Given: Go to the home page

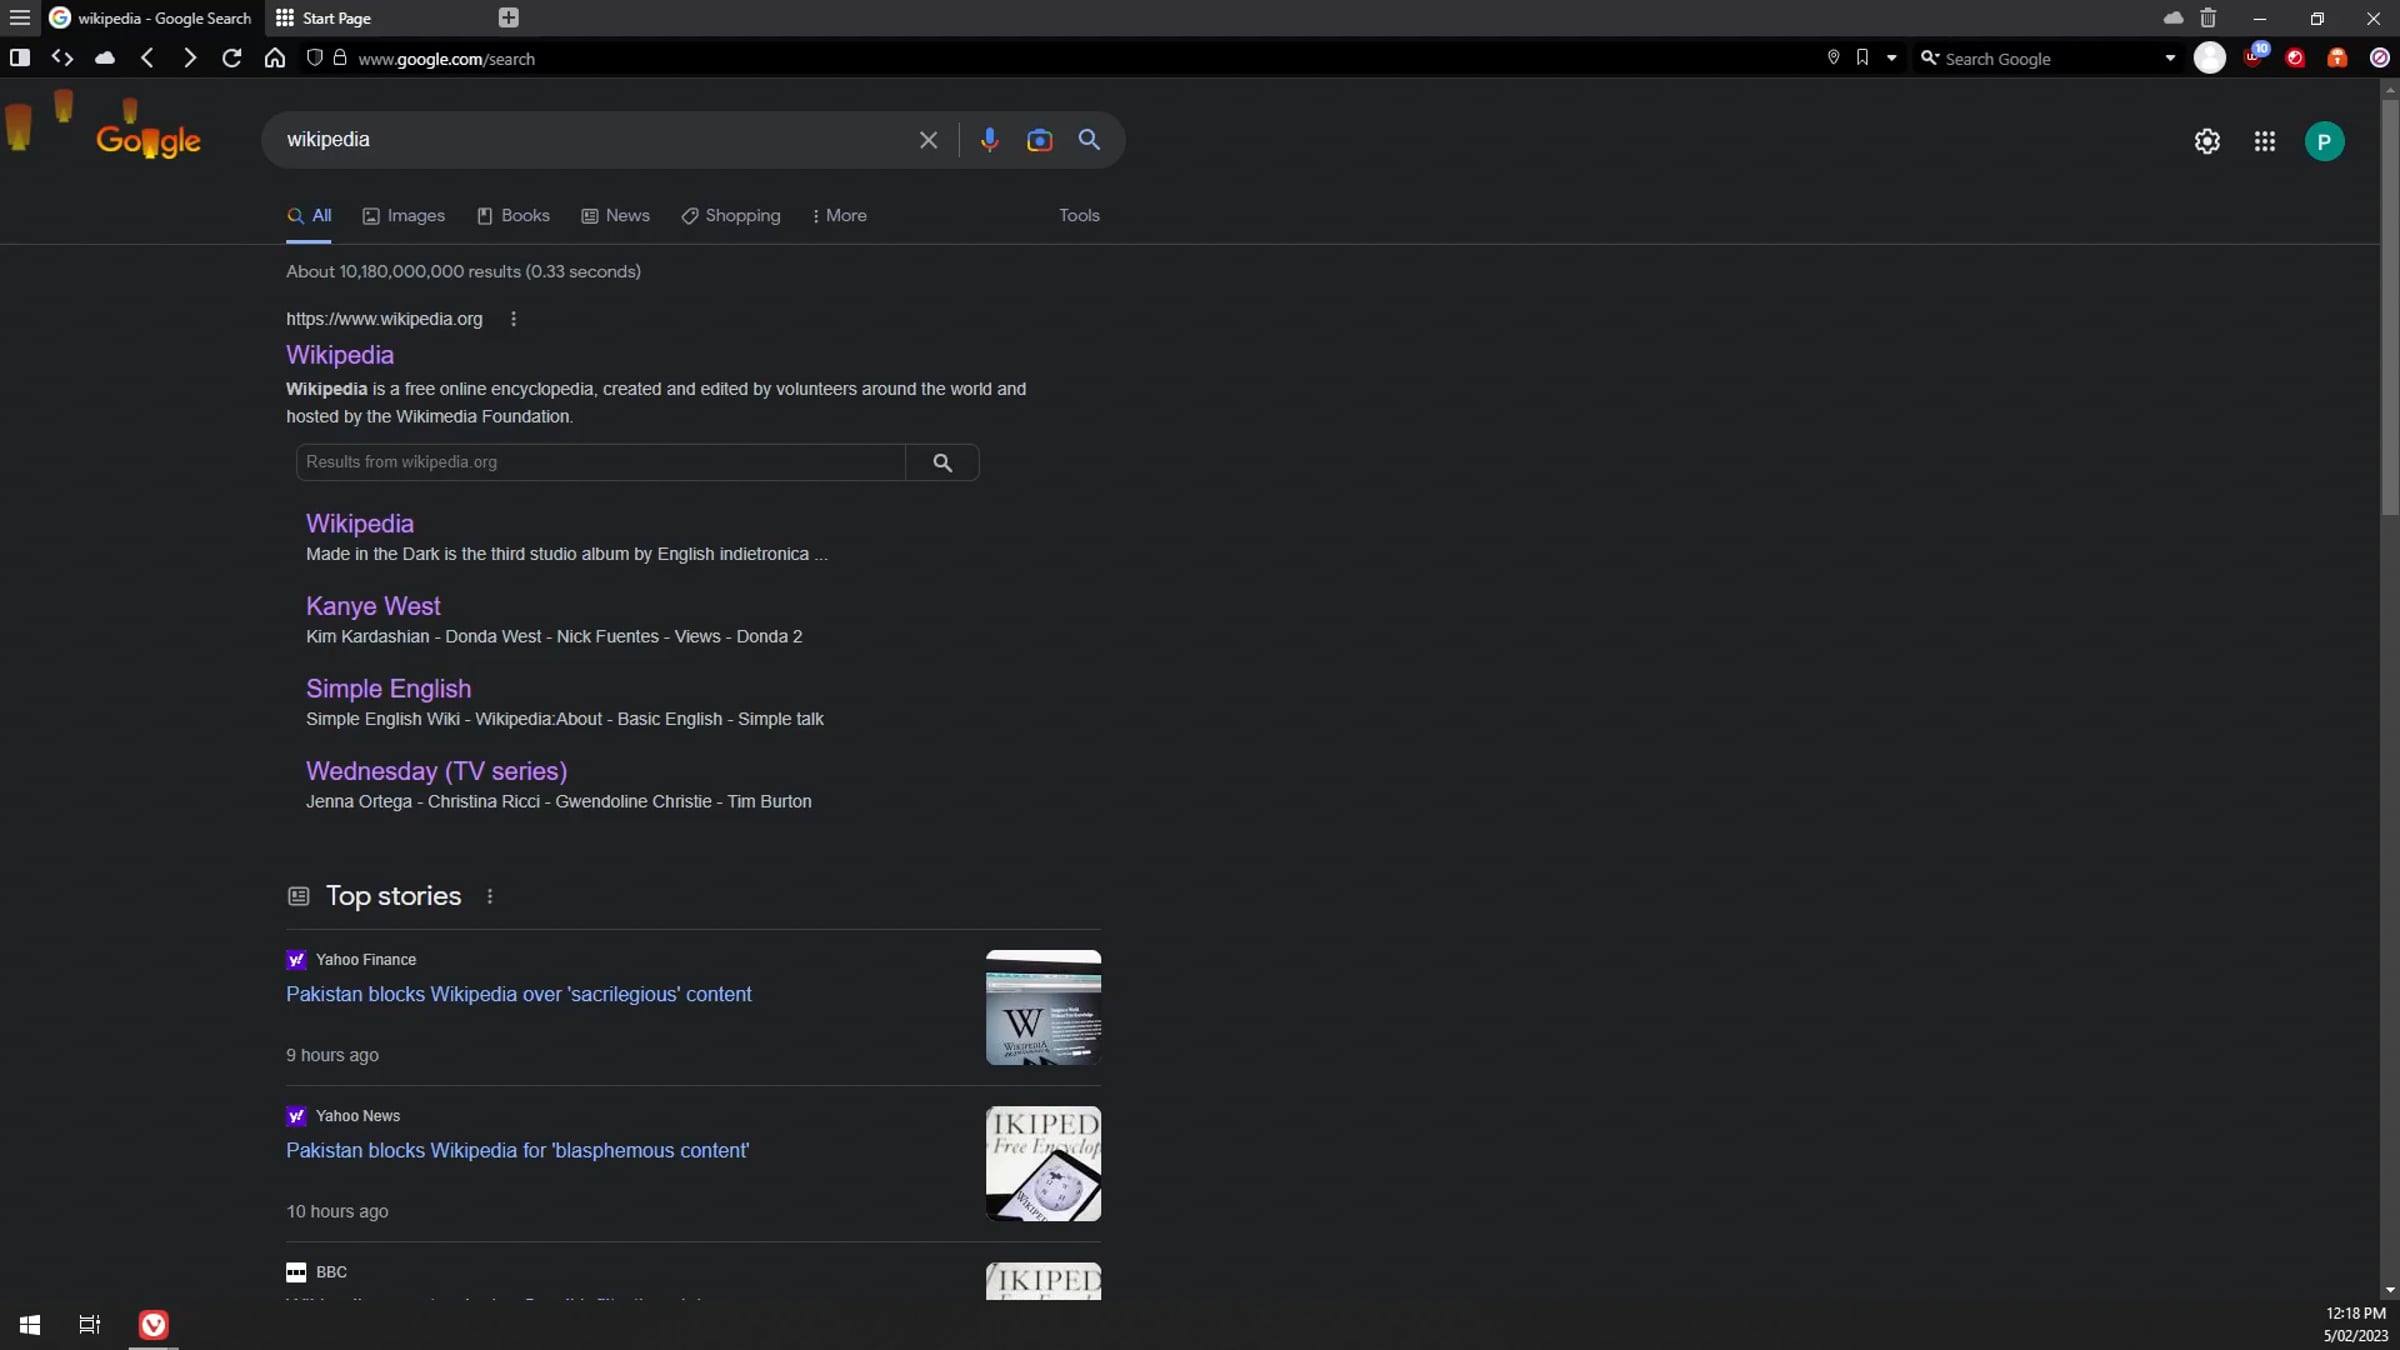Looking at the screenshot, I should pyautogui.click(x=275, y=58).
